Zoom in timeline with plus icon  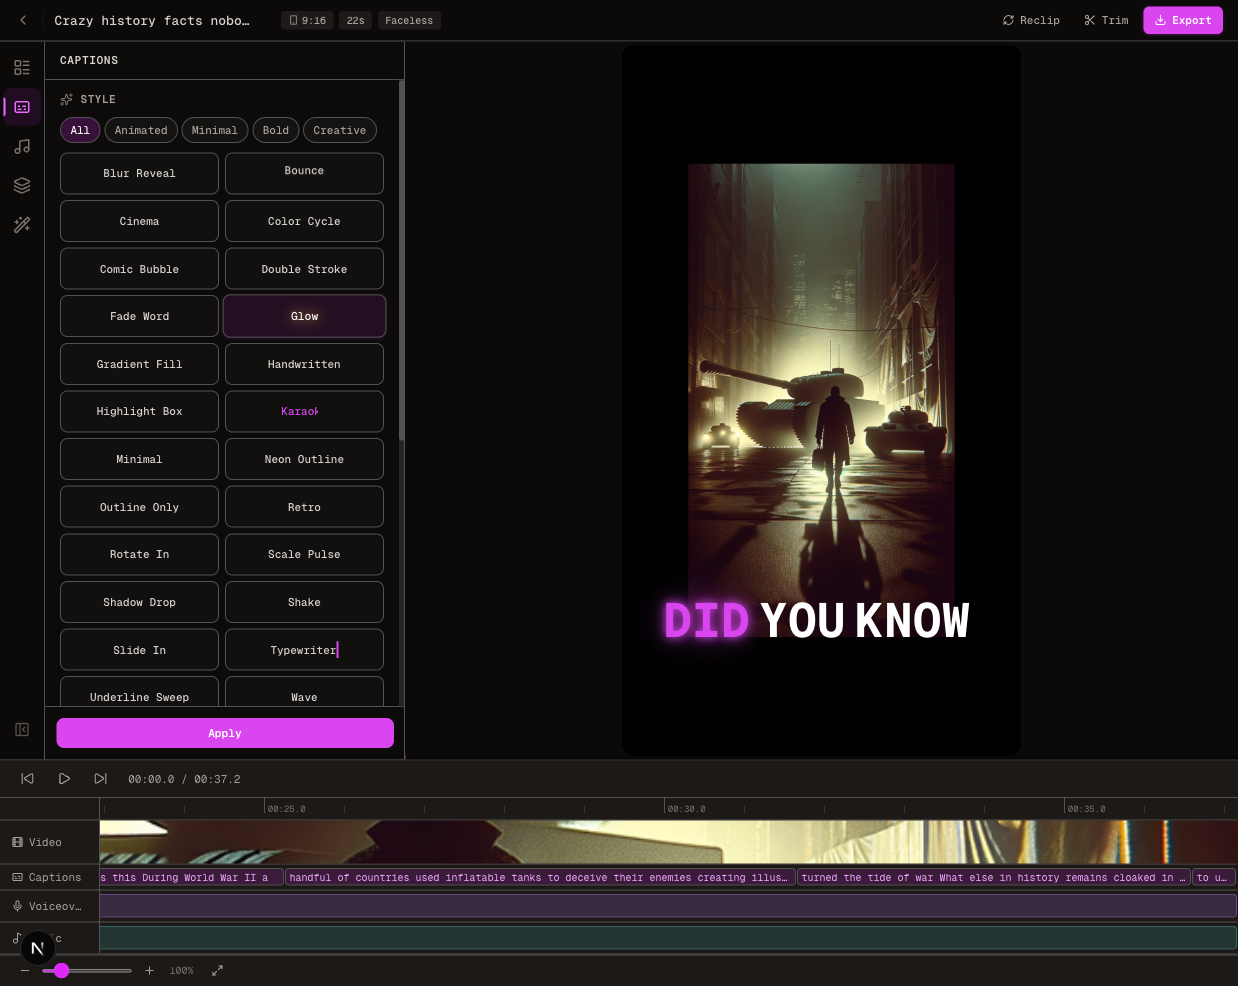coord(149,970)
